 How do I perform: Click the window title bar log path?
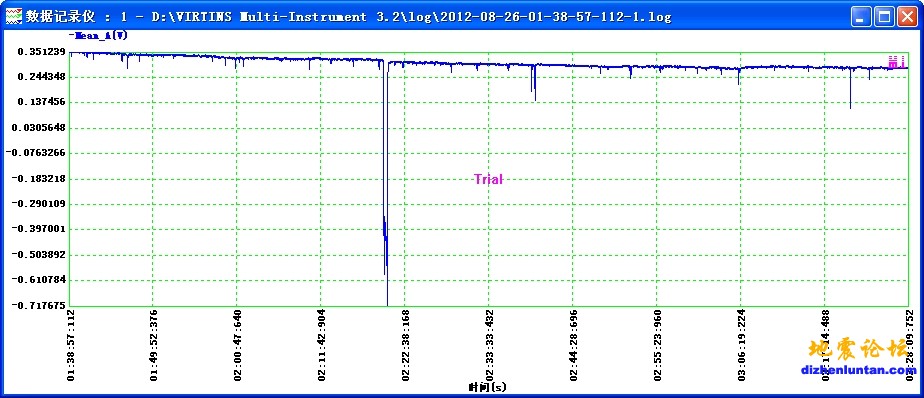click(411, 17)
